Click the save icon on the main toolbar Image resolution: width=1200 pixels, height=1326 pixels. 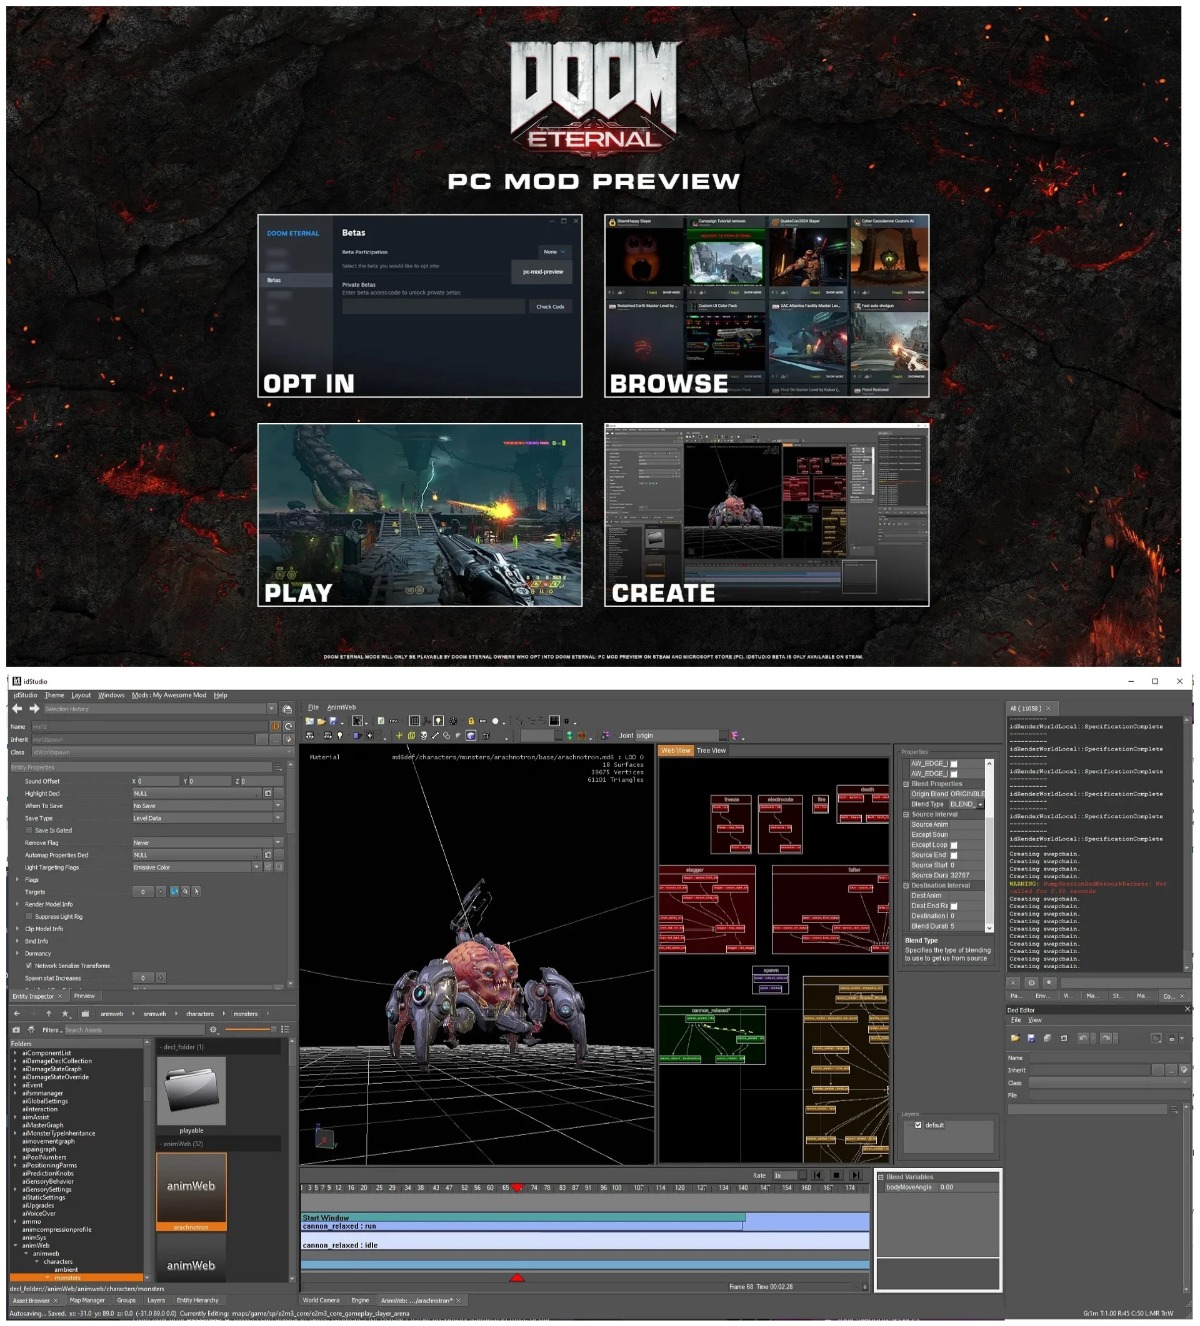(x=334, y=721)
